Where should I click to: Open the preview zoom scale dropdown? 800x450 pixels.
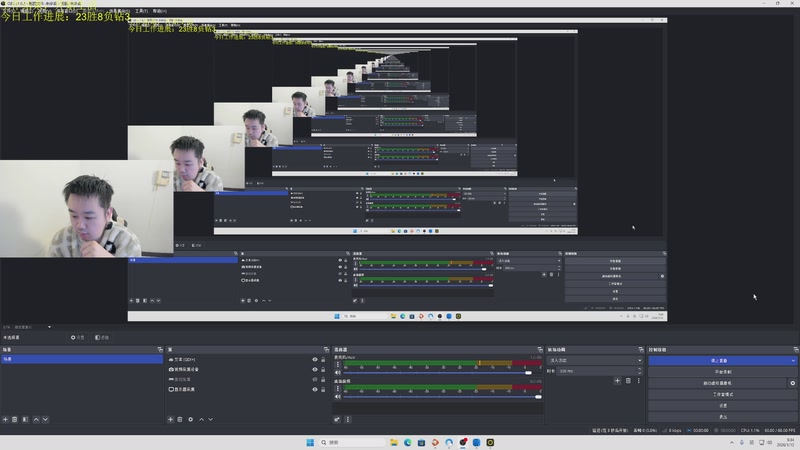pos(28,327)
